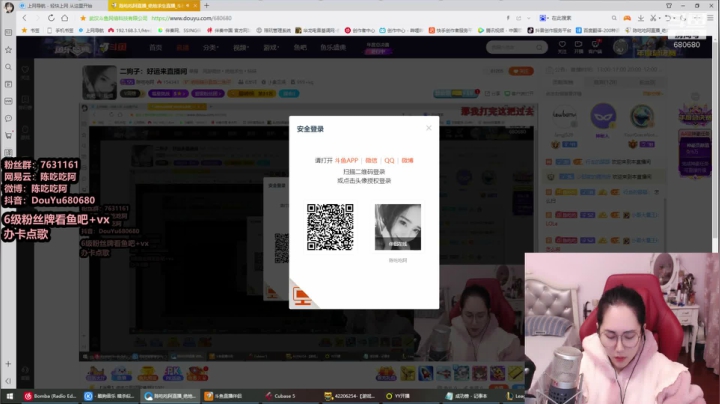Viewport: 720px width, 404px height.
Task: Open browser sidebar chat bubble icon
Action: point(8,118)
